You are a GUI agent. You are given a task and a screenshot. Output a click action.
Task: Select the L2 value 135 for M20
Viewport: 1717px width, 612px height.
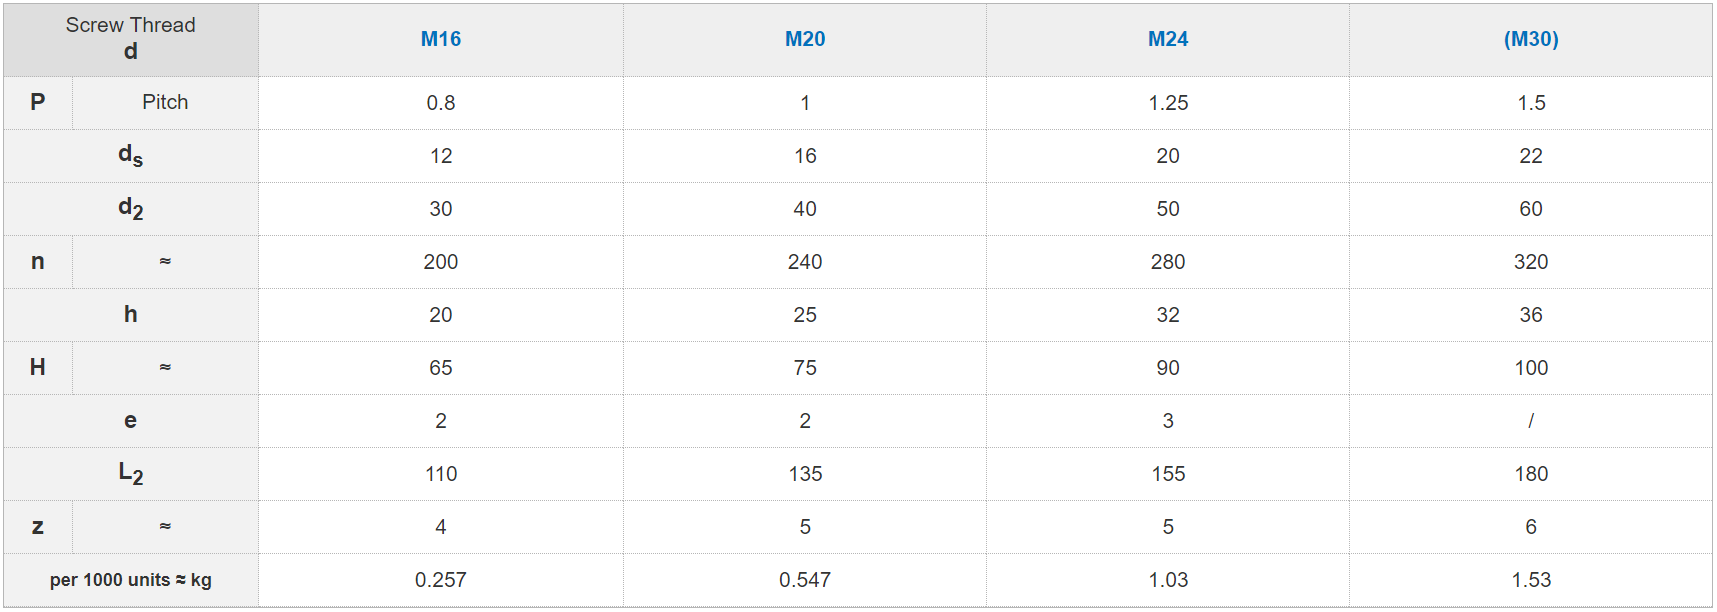[805, 474]
